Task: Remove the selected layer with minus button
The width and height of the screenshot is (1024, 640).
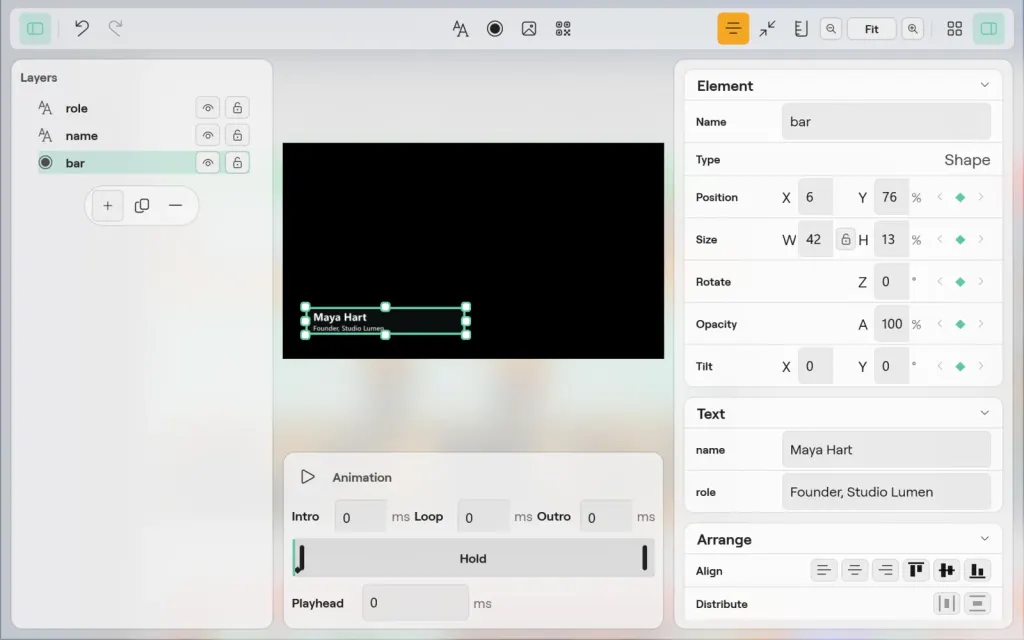Action: (175, 206)
